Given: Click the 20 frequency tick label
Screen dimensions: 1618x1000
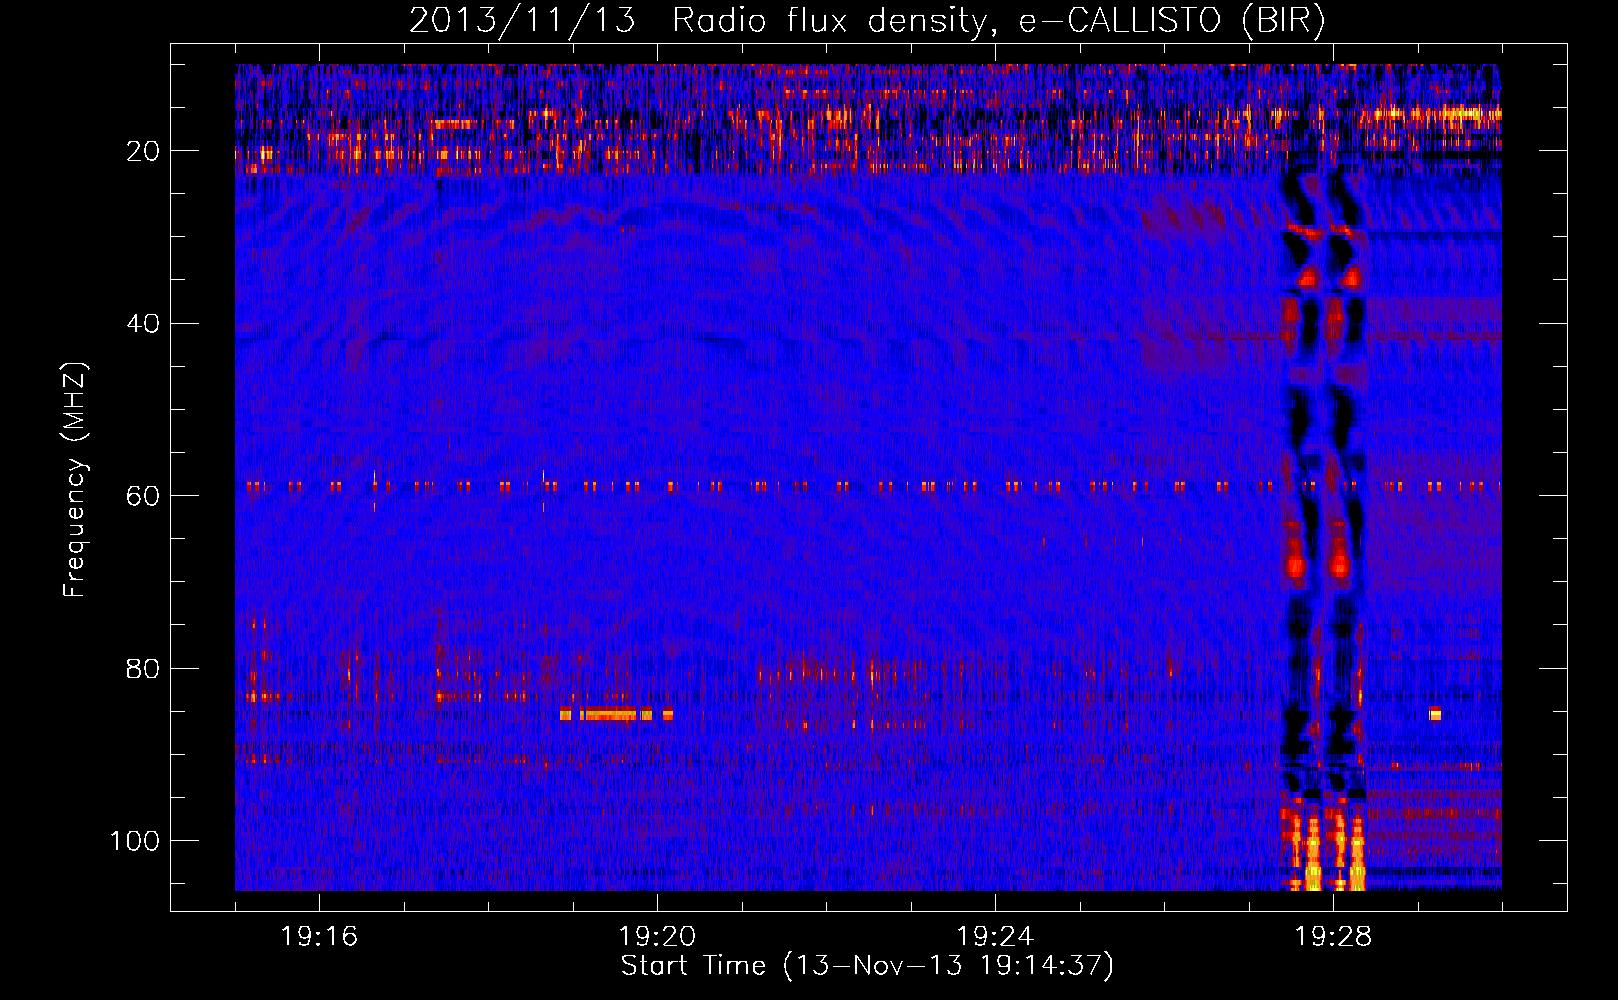Looking at the screenshot, I should point(143,151).
